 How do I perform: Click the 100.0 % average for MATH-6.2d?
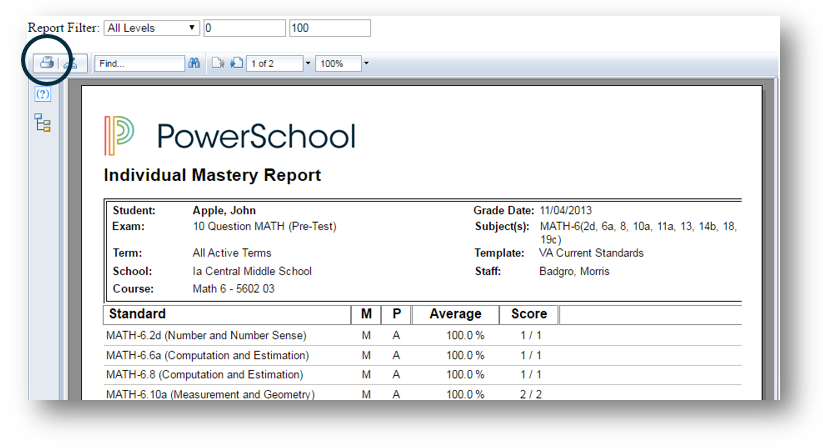tap(465, 335)
